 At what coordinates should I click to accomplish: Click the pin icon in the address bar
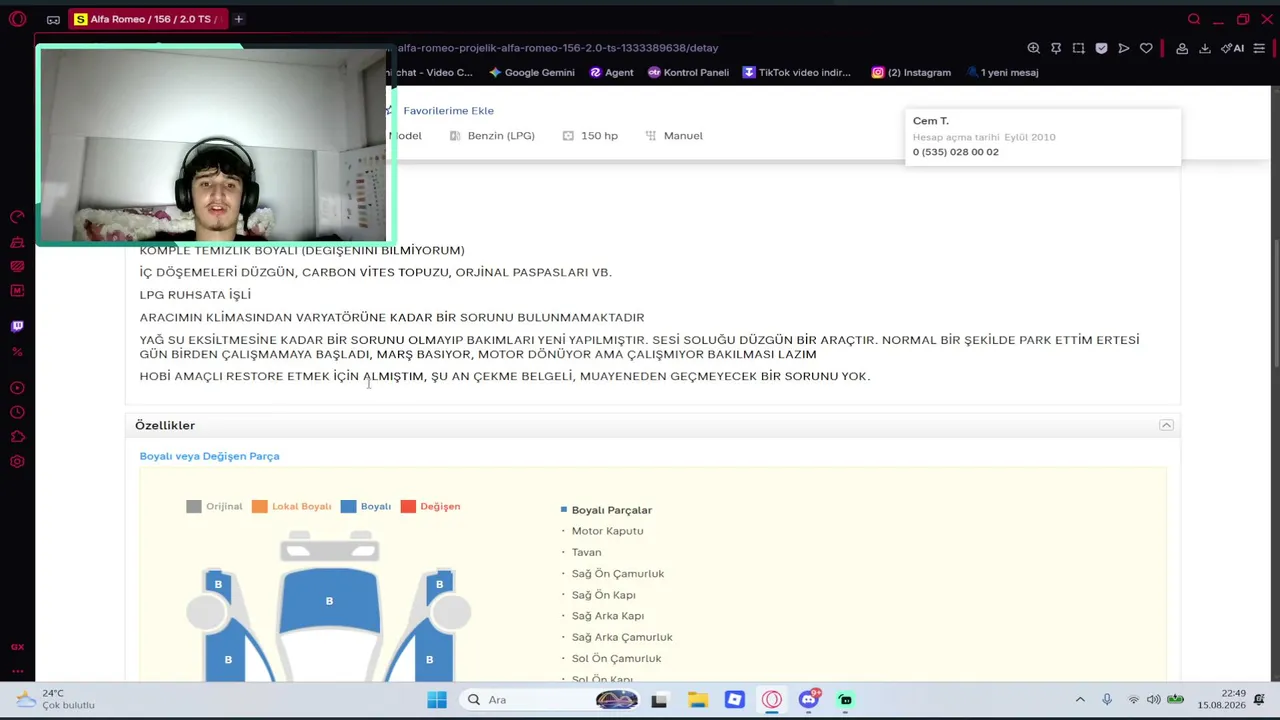[1056, 48]
